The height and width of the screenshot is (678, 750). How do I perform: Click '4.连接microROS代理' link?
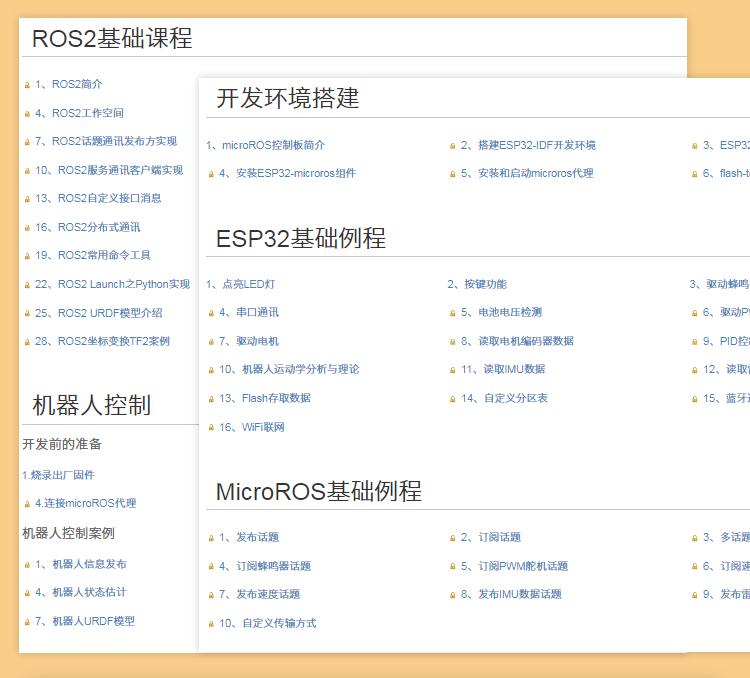(x=86, y=503)
